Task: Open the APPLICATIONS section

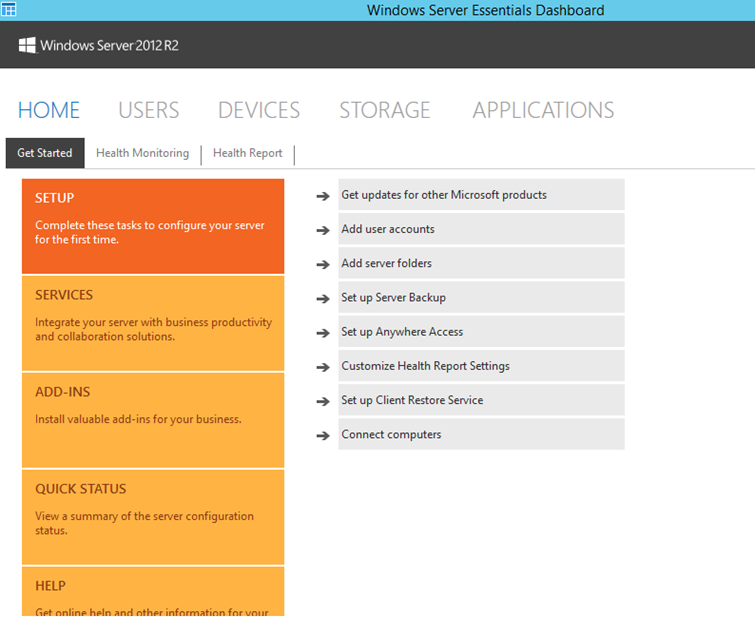Action: pos(543,110)
